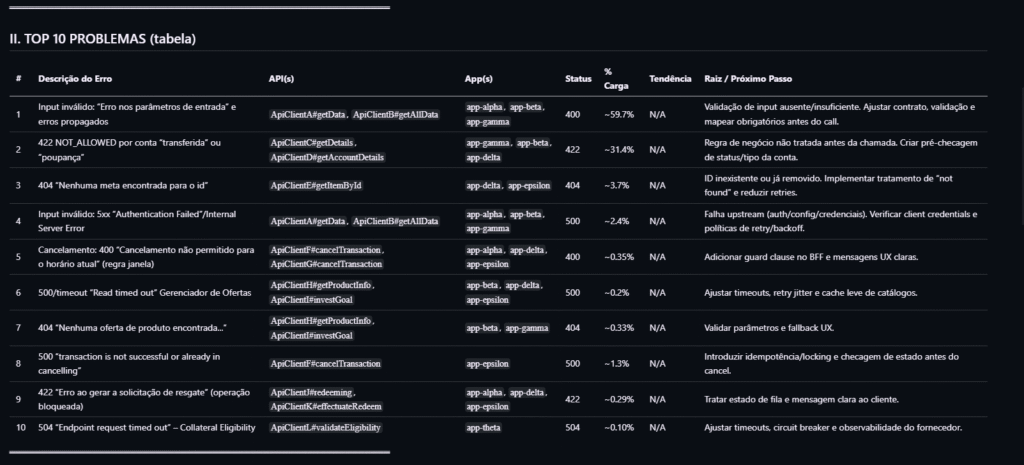Click the "API(s)" column header

(281, 78)
